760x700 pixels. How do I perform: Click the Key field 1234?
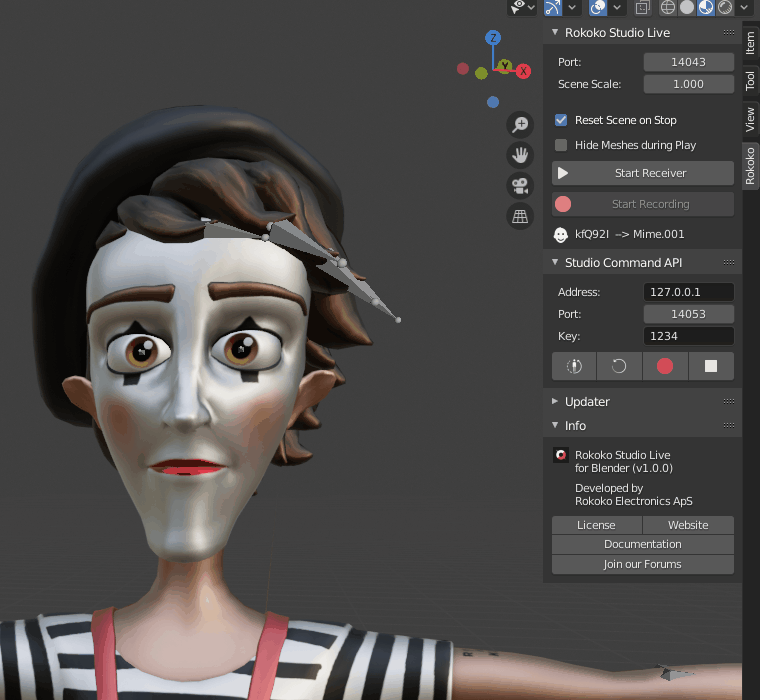coord(688,336)
